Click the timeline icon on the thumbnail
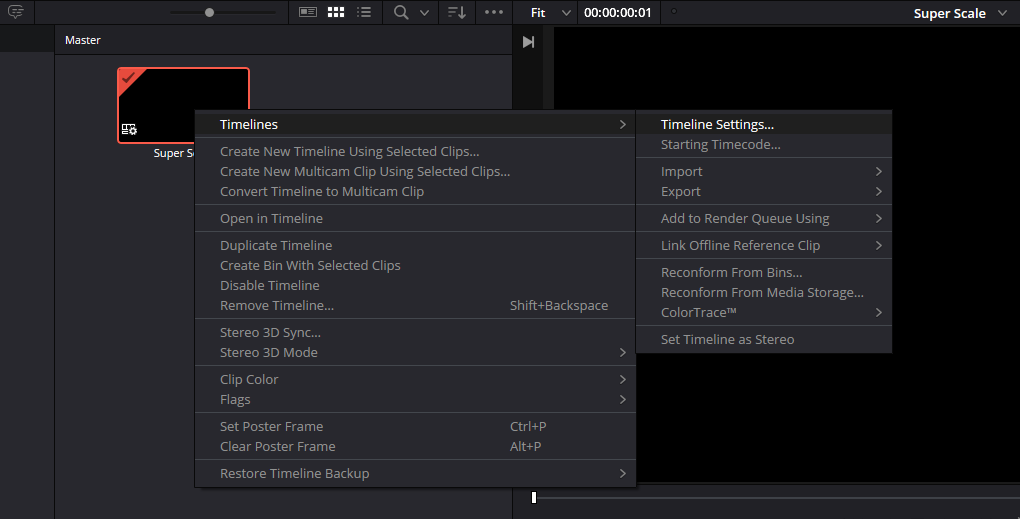The width and height of the screenshot is (1020, 519). point(129,129)
